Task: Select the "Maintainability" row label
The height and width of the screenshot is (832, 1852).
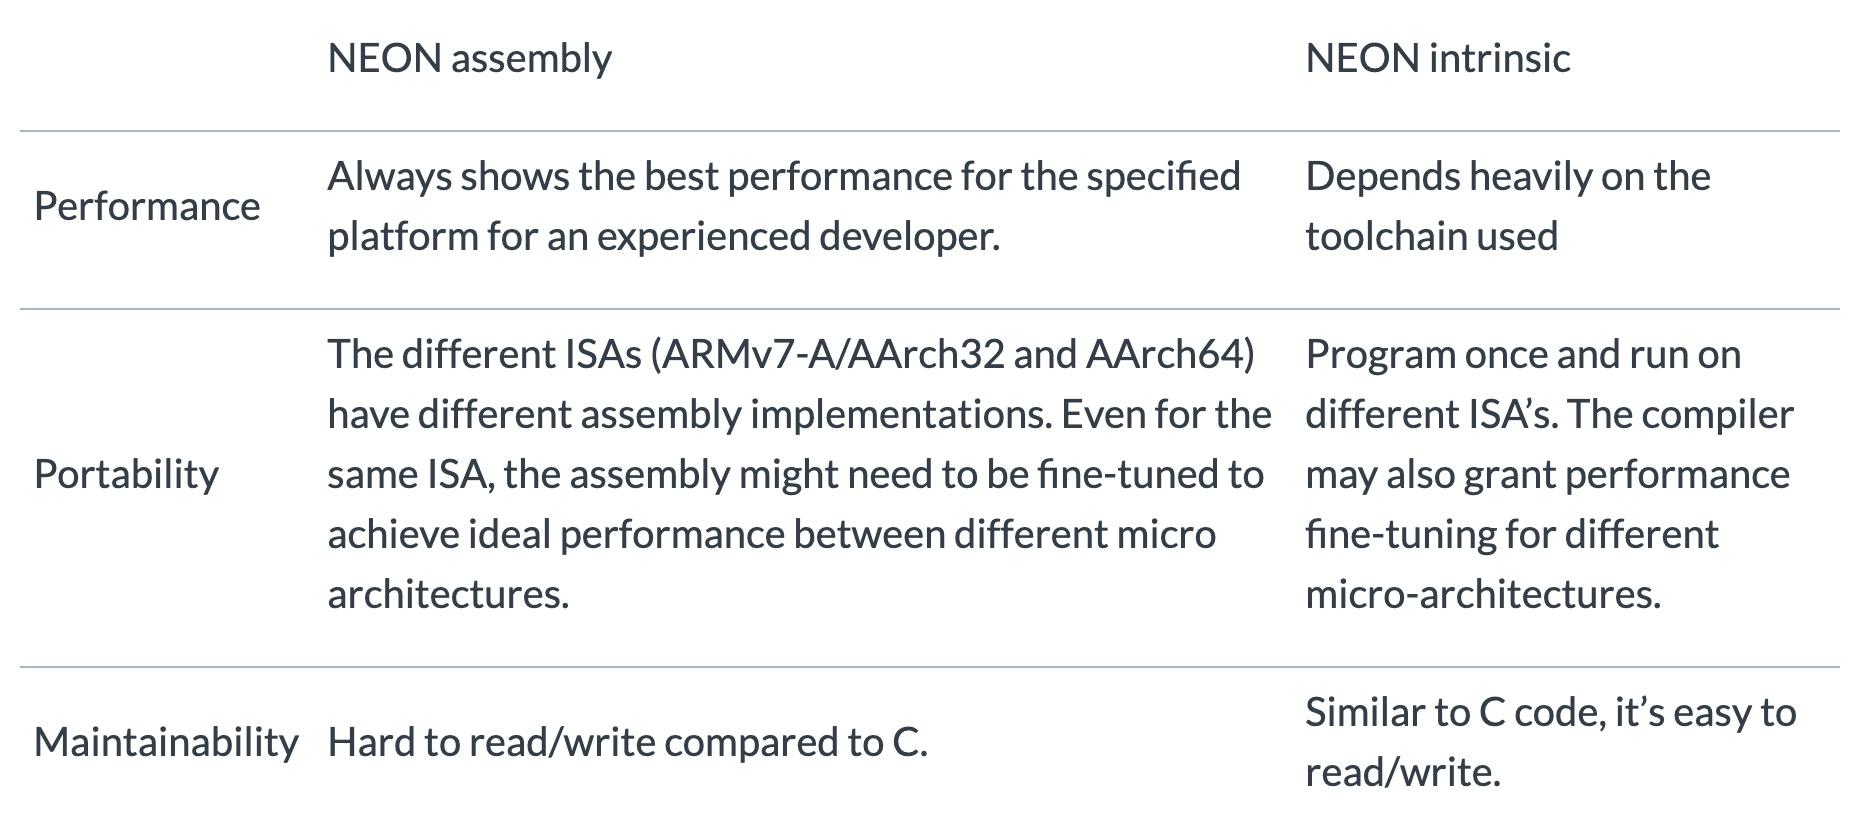Action: point(166,743)
